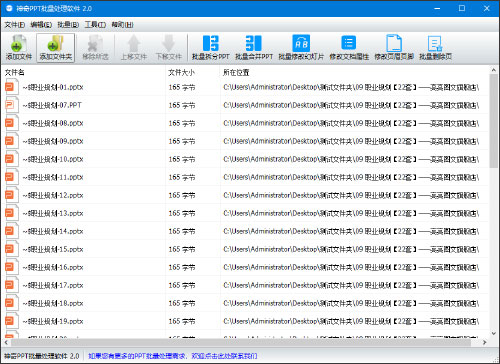The height and width of the screenshot is (364, 500).
Task: Open the 批量(B) menu
Action: (68, 25)
